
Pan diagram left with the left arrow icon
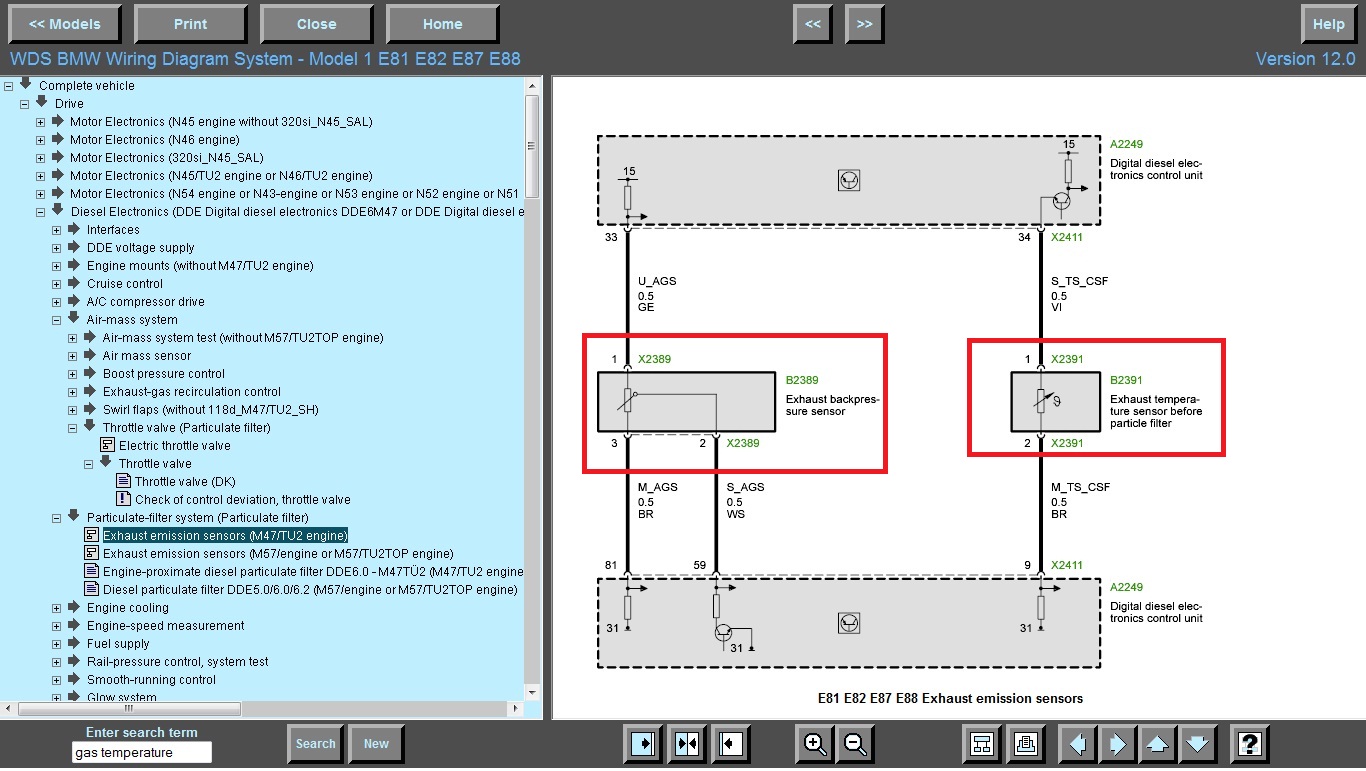[x=1077, y=744]
